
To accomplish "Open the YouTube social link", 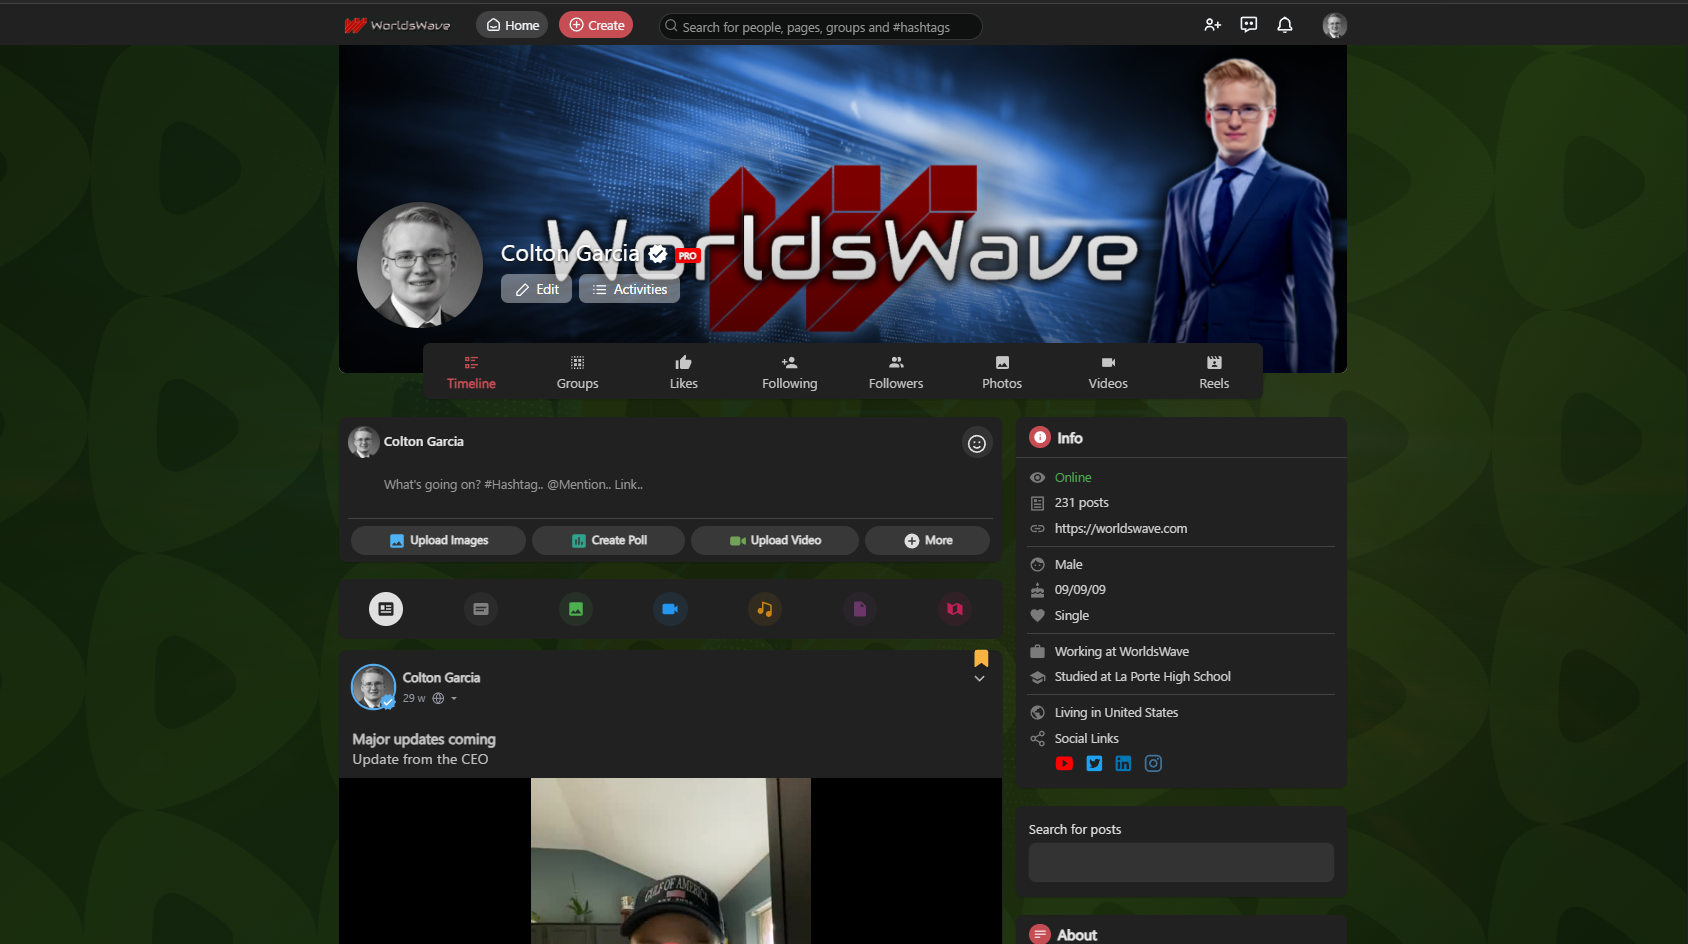I will [1064, 764].
